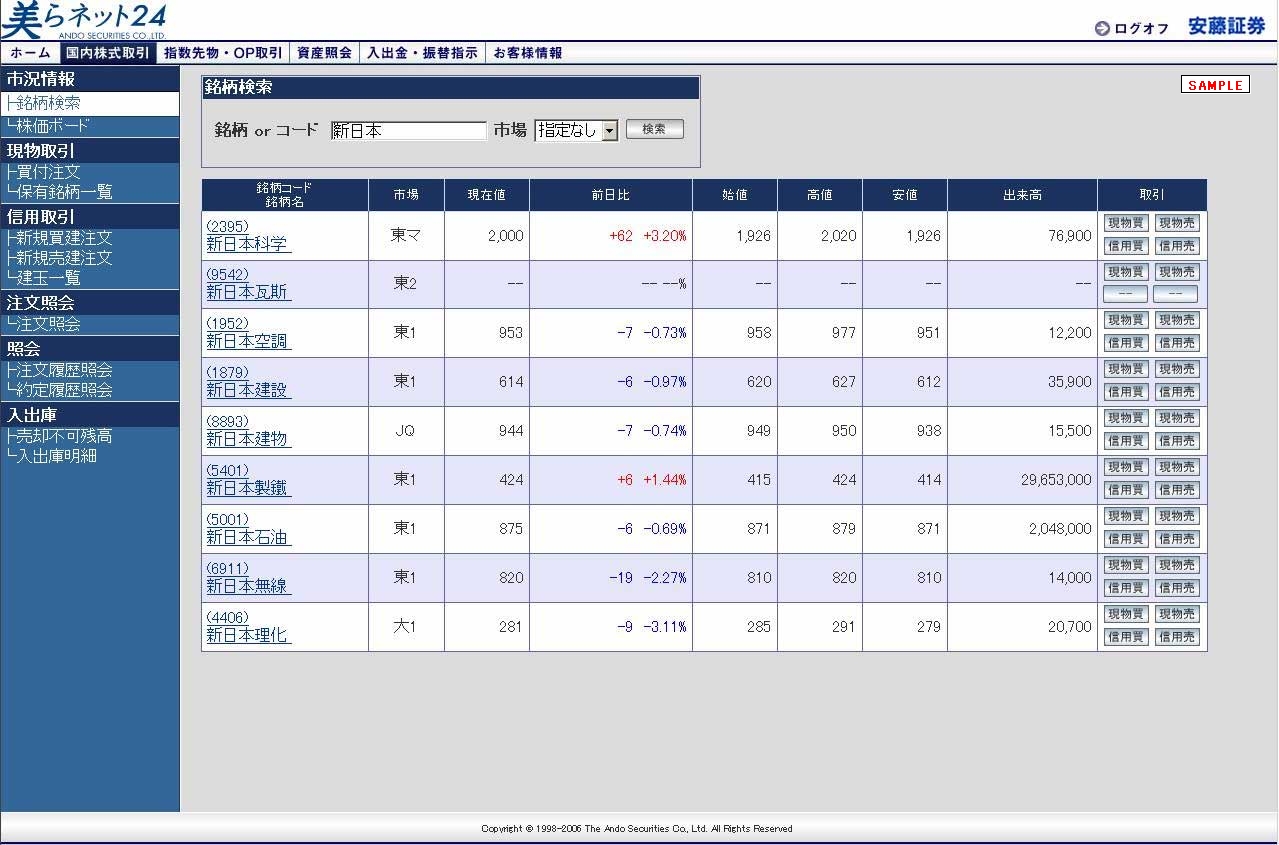Open the 新日本瓦斯 stock link
The height and width of the screenshot is (845, 1279).
248,292
